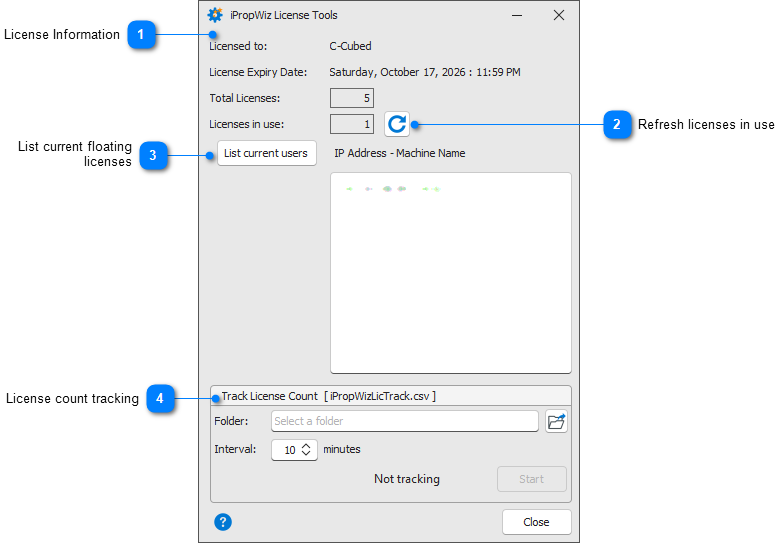Image resolution: width=779 pixels, height=543 pixels.
Task: Open folder browse icon beside Folder field
Action: (x=556, y=421)
